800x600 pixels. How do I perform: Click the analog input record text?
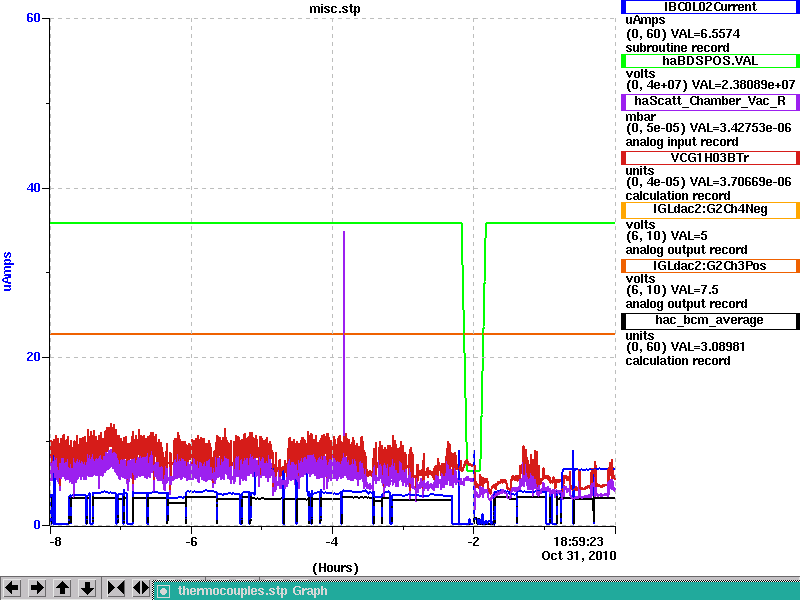pyautogui.click(x=682, y=142)
